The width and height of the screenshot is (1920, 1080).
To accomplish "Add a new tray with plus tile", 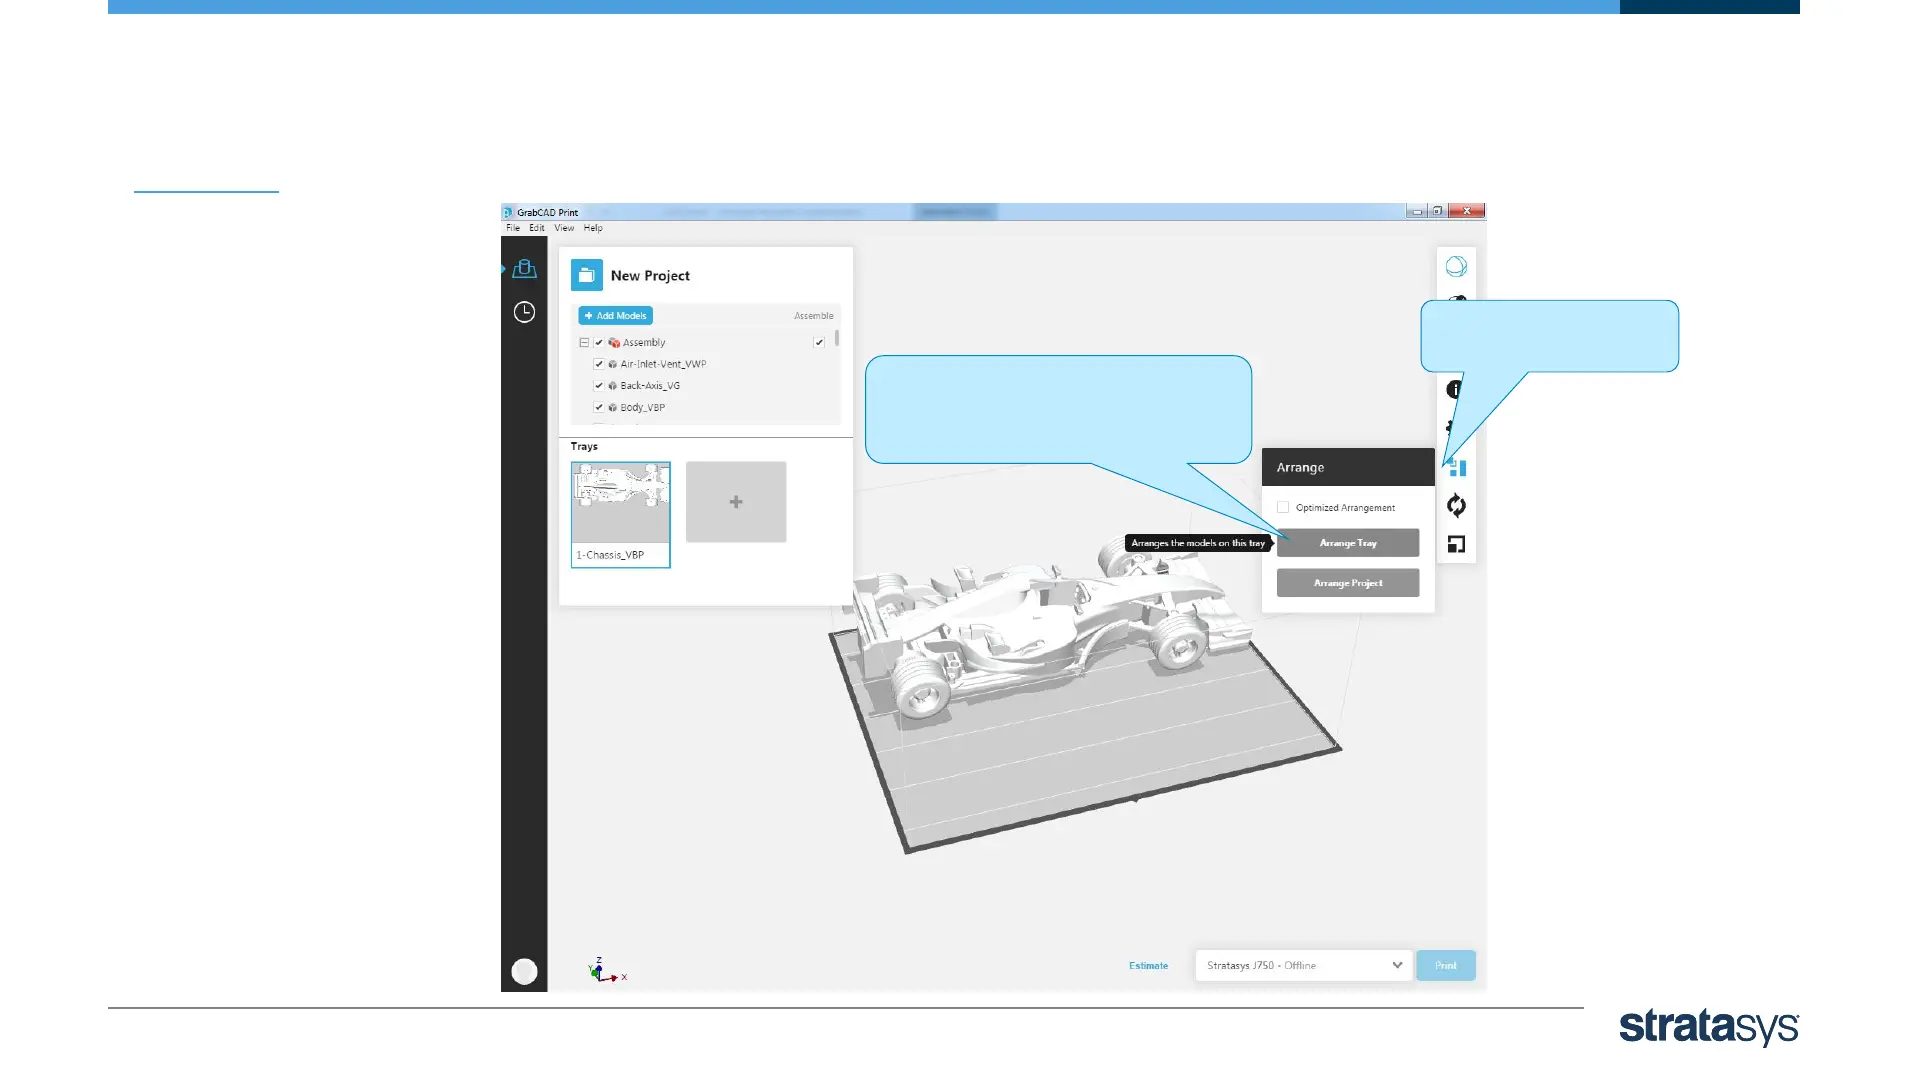I will click(736, 502).
